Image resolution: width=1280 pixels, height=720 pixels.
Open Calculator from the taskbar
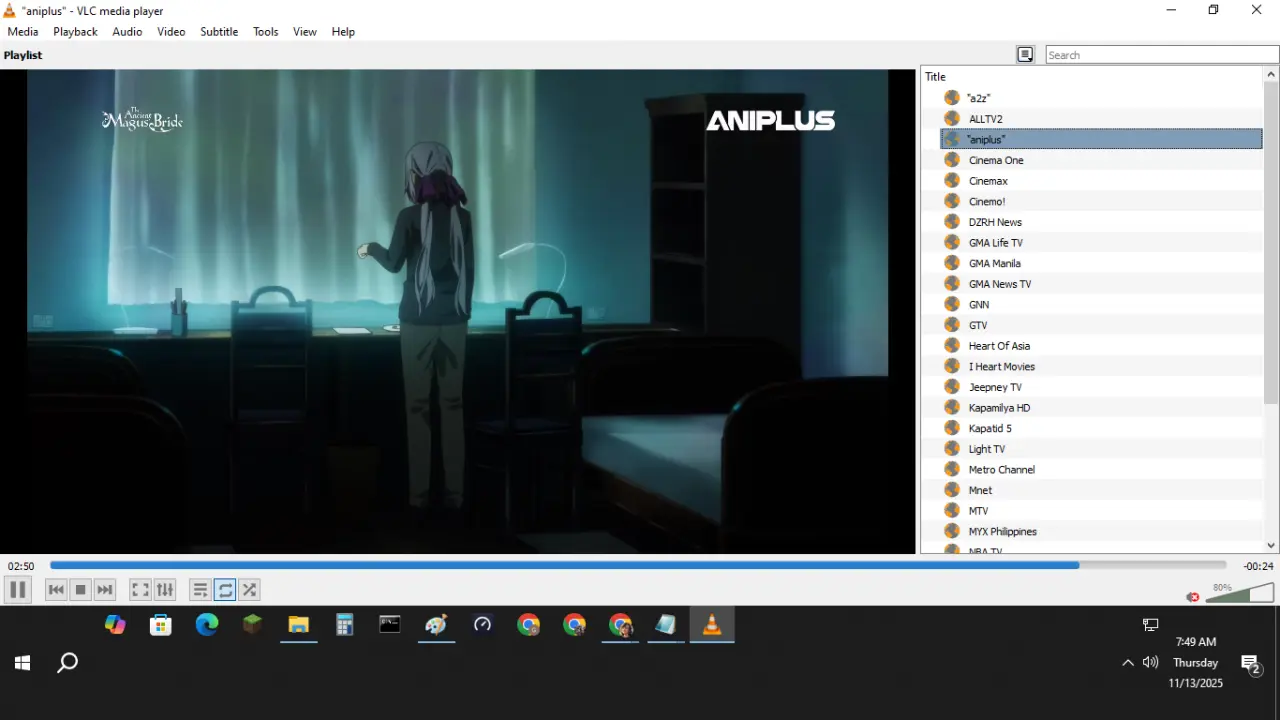click(x=345, y=625)
